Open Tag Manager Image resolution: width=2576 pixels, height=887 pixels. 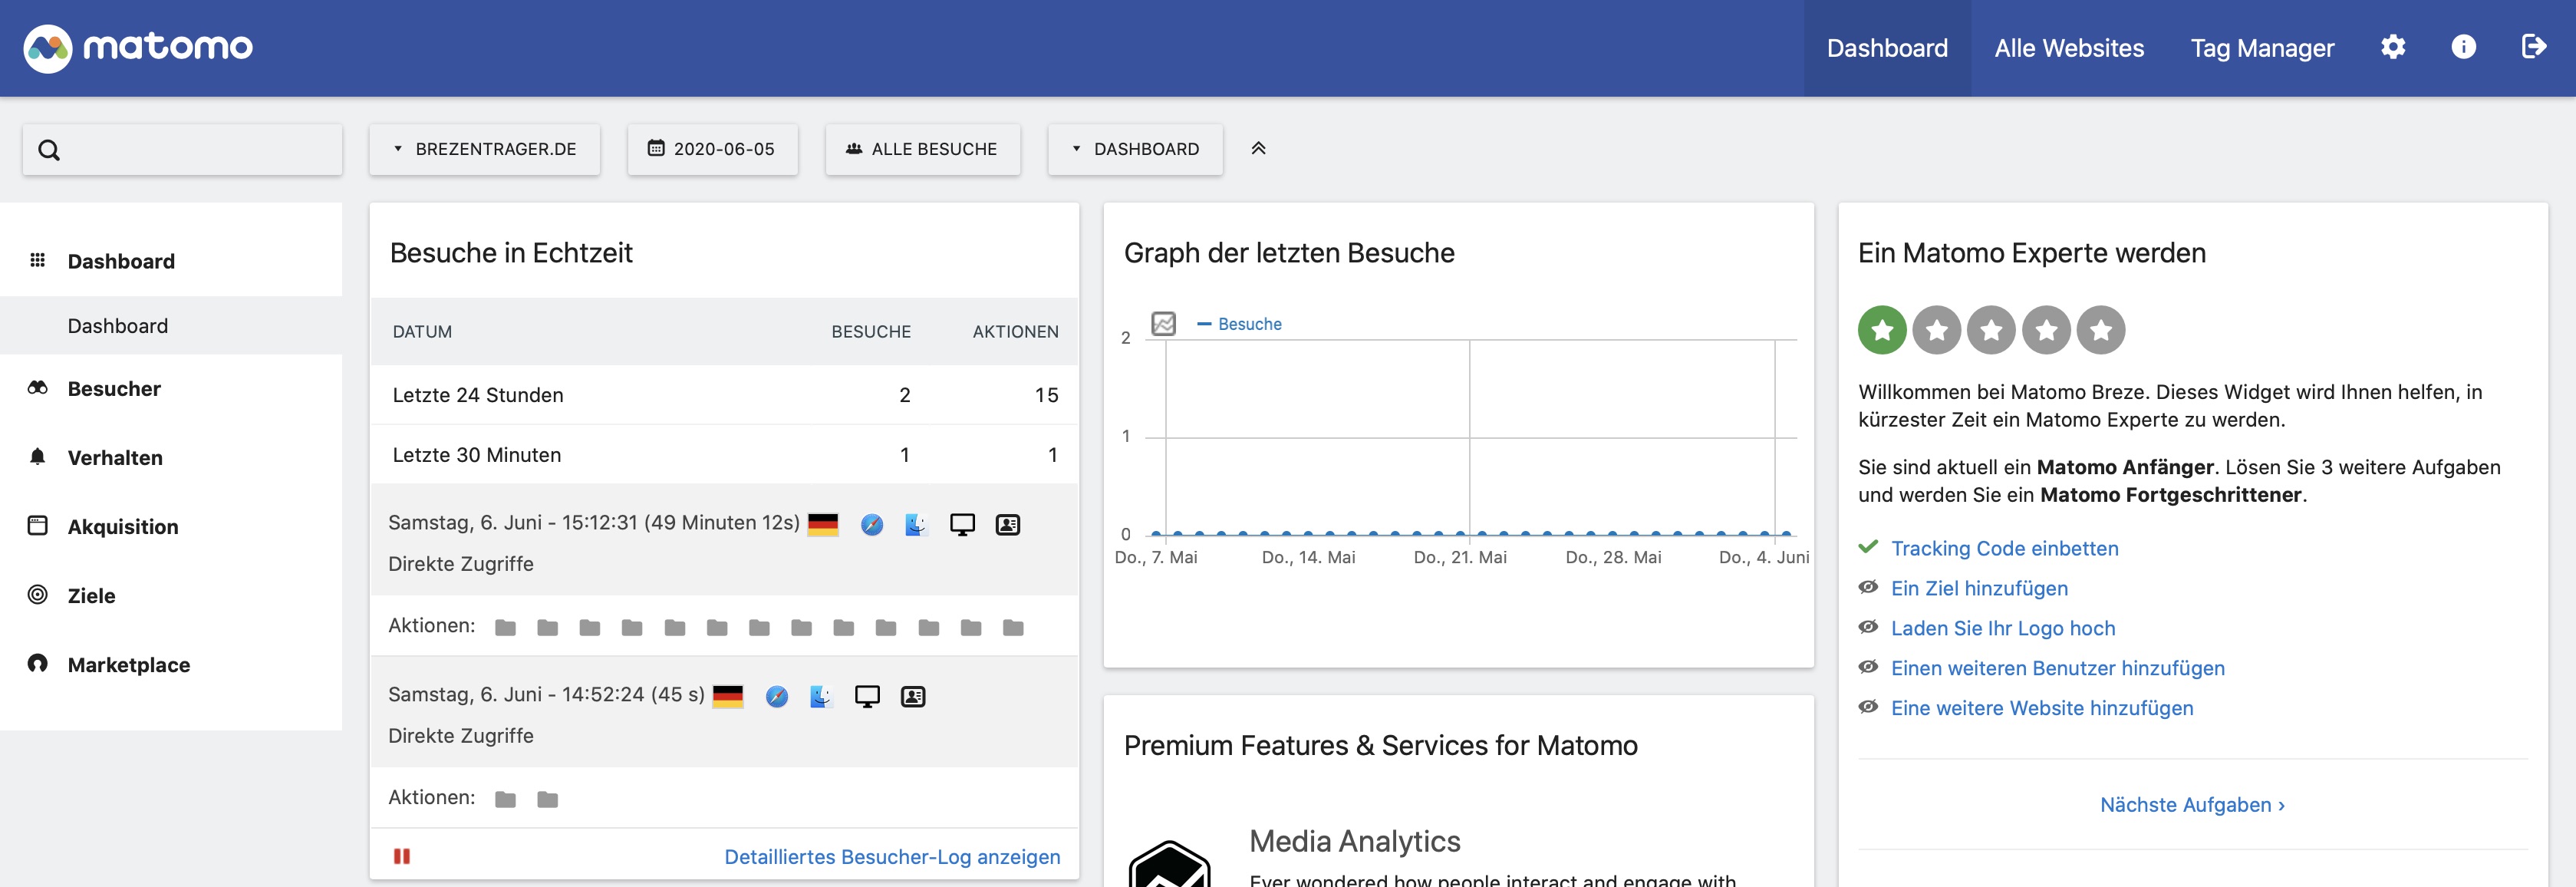click(2262, 48)
